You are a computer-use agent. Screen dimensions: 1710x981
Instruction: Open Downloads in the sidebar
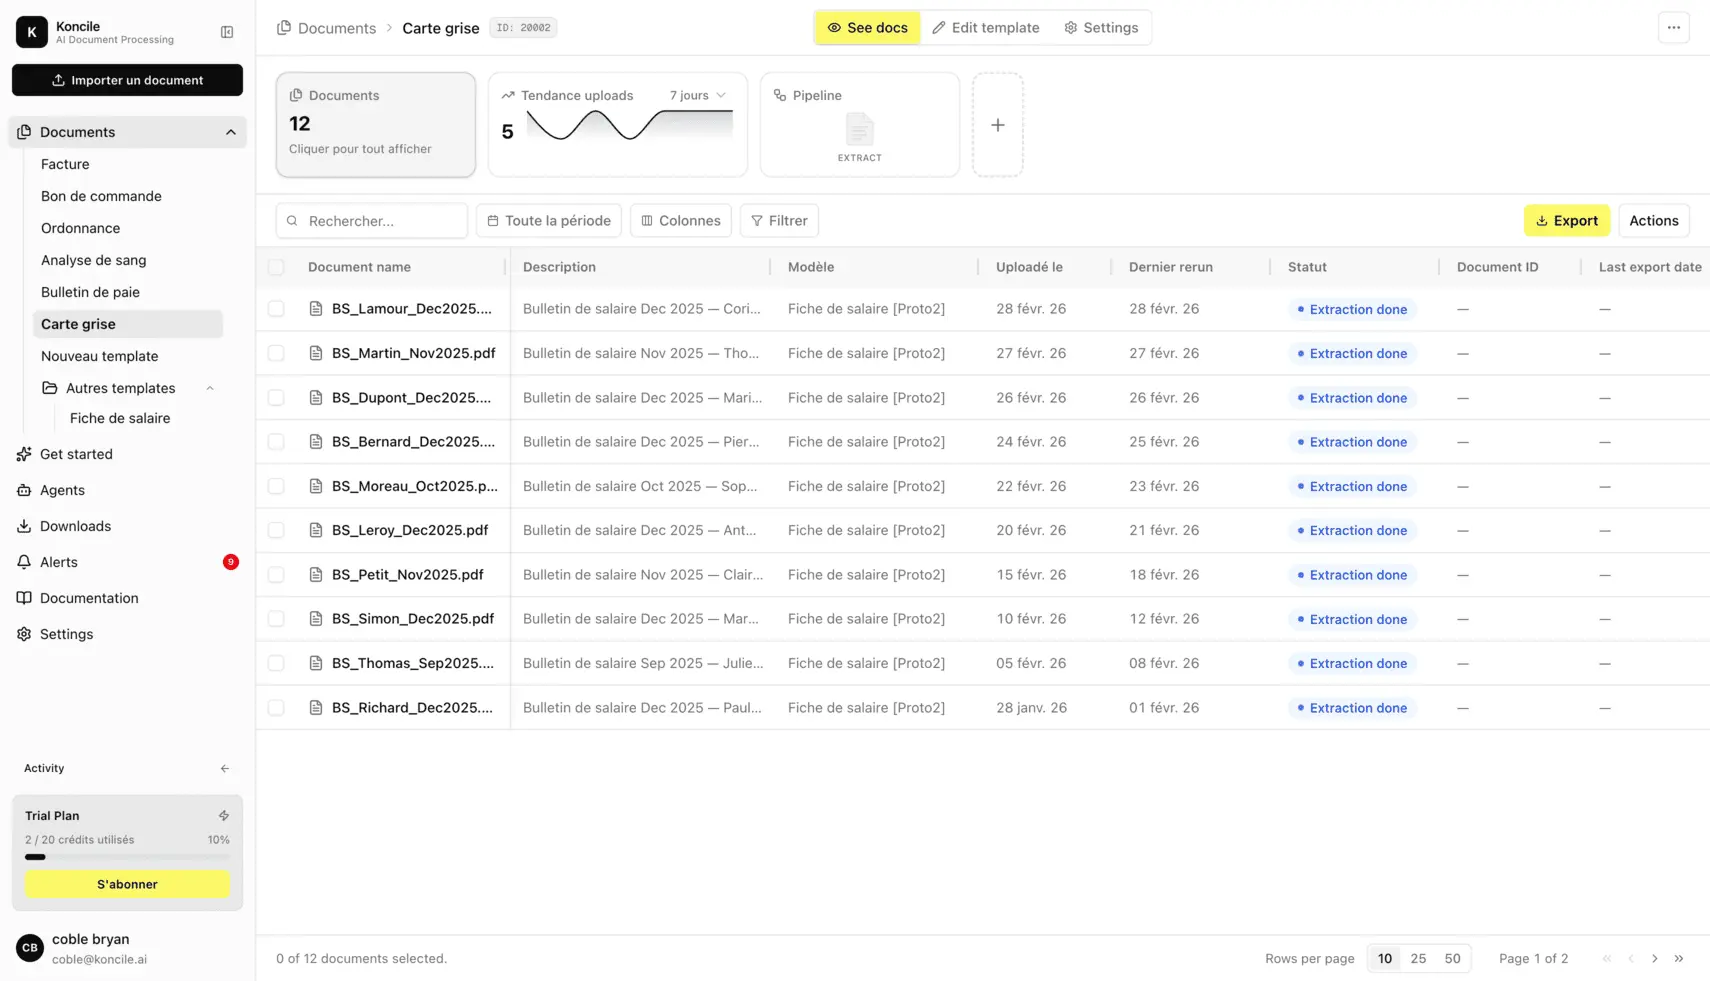[x=73, y=525]
